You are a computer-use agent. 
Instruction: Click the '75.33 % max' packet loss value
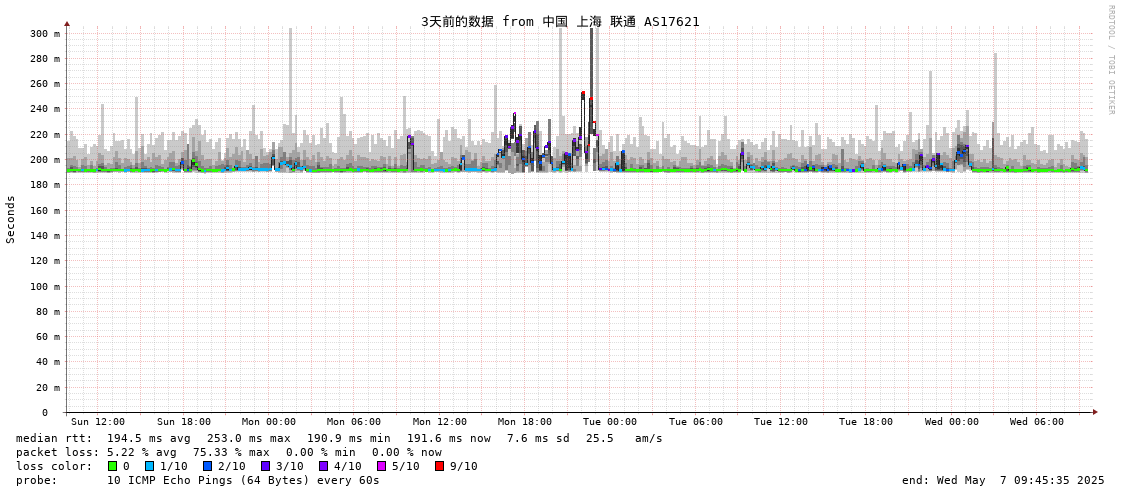click(x=232, y=453)
